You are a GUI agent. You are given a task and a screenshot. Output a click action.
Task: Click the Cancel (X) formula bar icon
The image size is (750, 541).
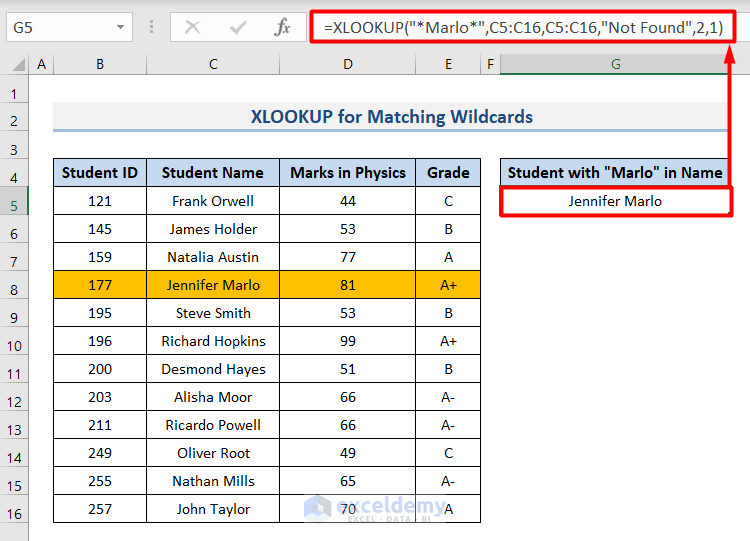192,27
